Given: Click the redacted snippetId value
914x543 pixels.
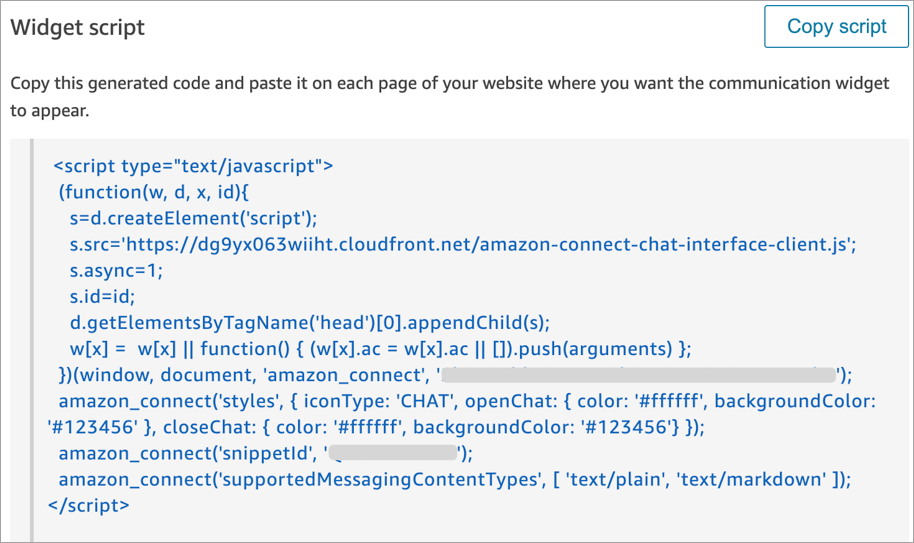Looking at the screenshot, I should tap(393, 453).
